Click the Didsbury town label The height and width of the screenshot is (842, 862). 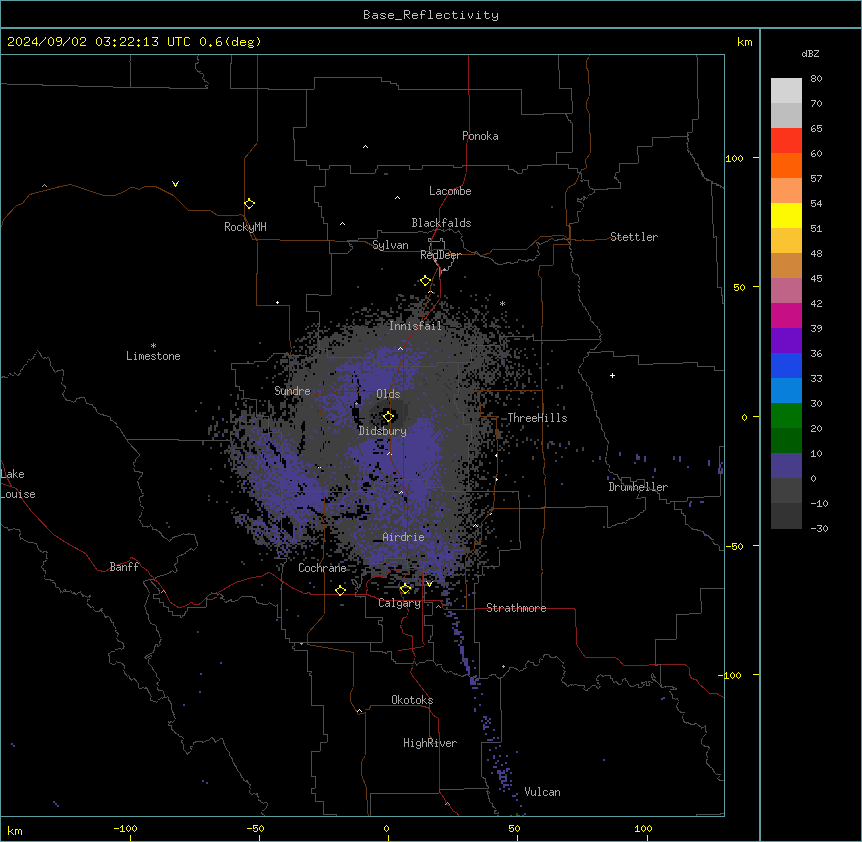382,431
